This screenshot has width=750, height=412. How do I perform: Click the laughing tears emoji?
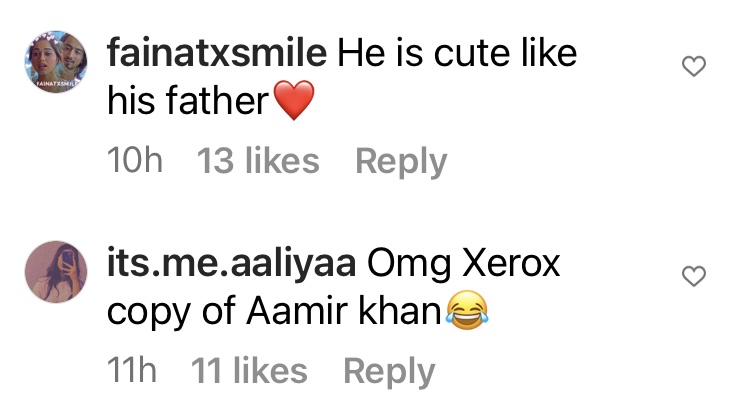[x=467, y=310]
